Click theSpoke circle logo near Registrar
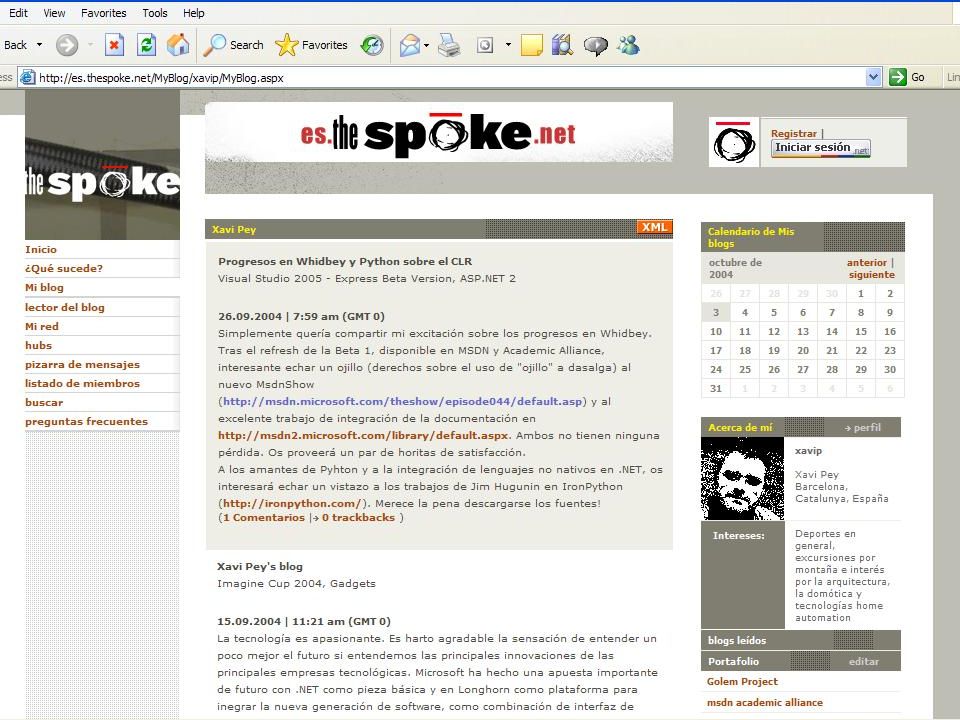Screen dimensions: 960x720 click(734, 142)
